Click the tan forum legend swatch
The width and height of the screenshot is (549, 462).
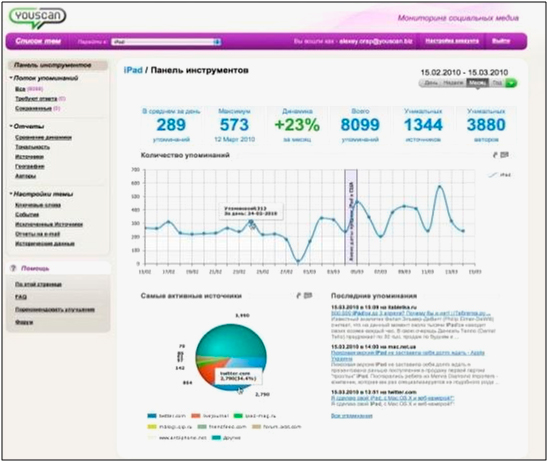tap(257, 427)
